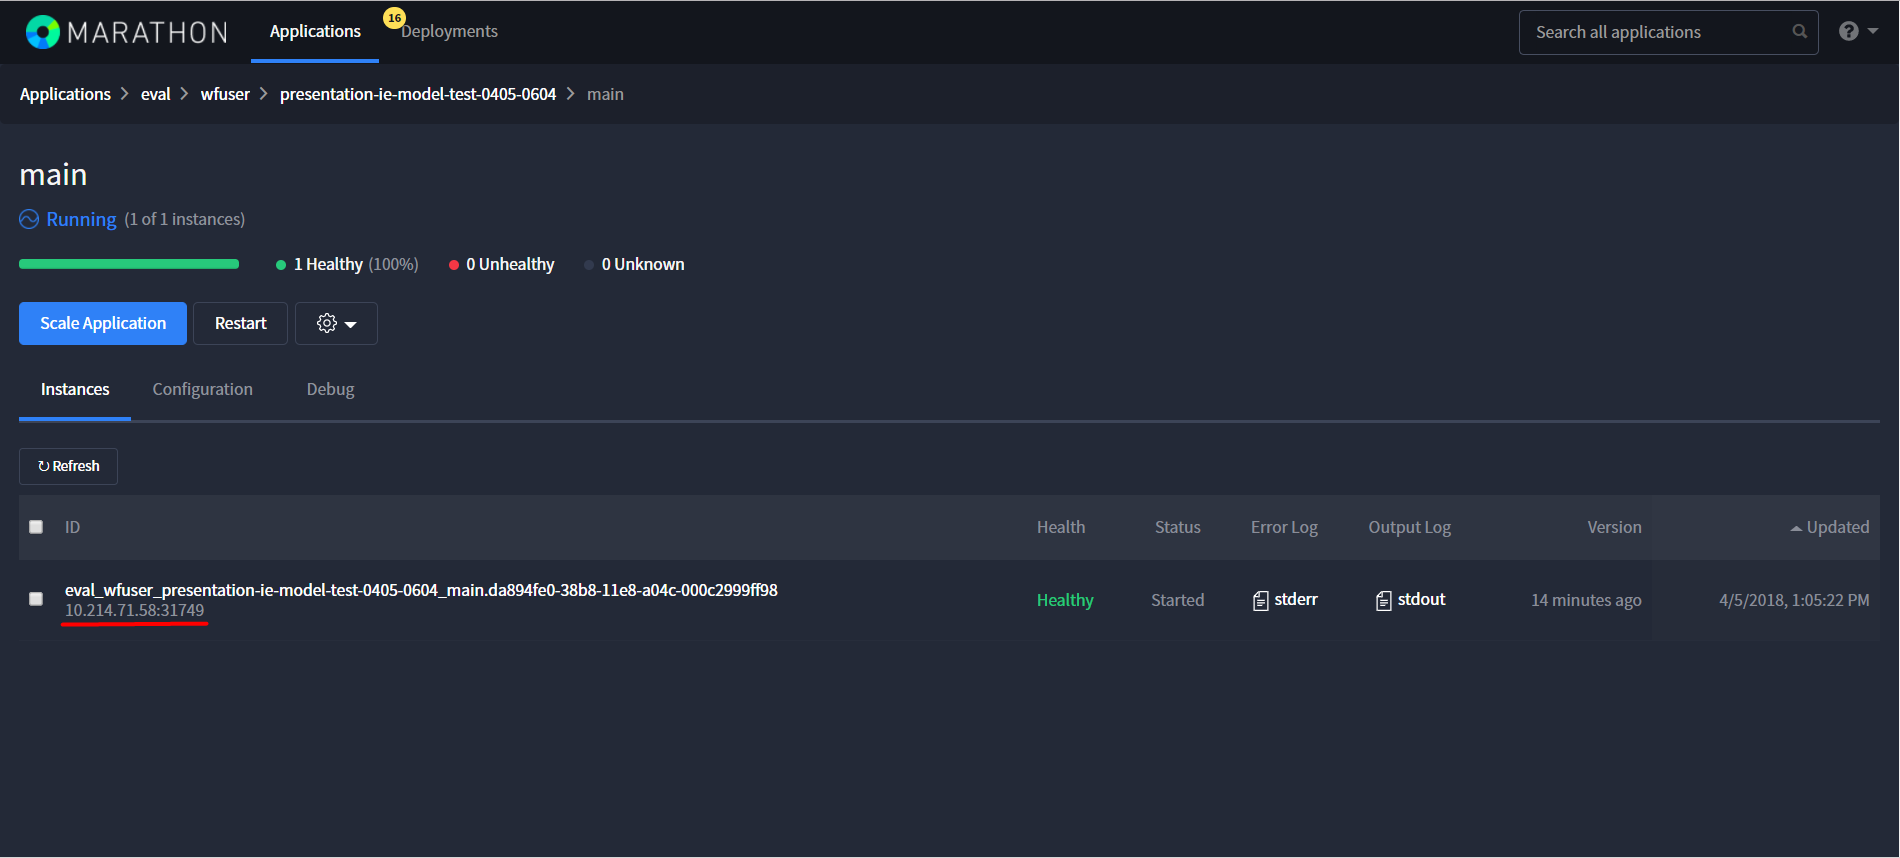Go to wfuser breadcrumb
This screenshot has height=858, width=1900.
click(225, 94)
